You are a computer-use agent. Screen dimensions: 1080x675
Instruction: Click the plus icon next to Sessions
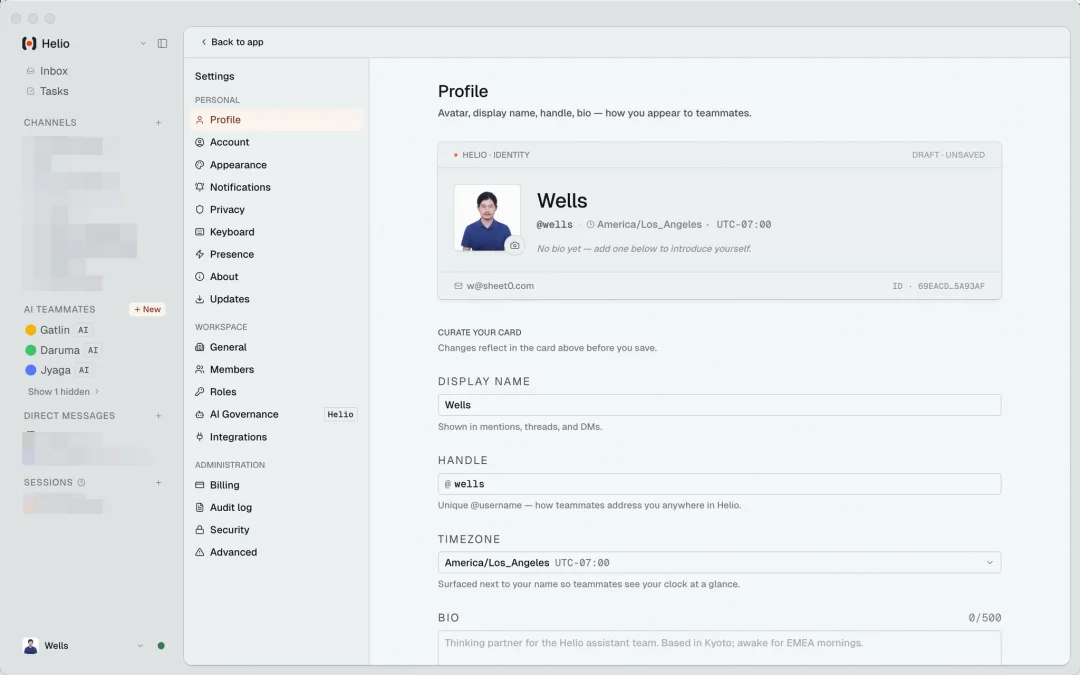click(x=158, y=483)
